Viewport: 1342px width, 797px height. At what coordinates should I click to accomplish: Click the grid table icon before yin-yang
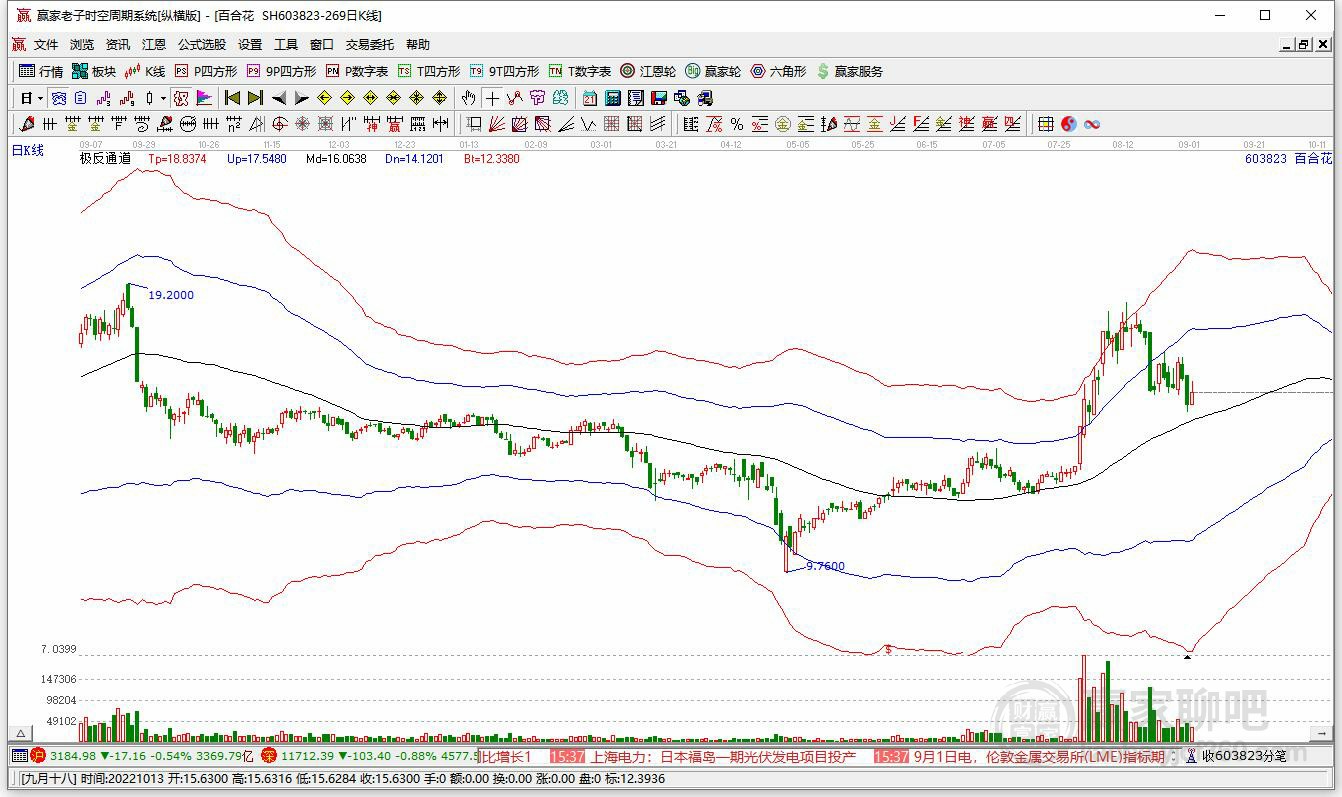(1045, 124)
